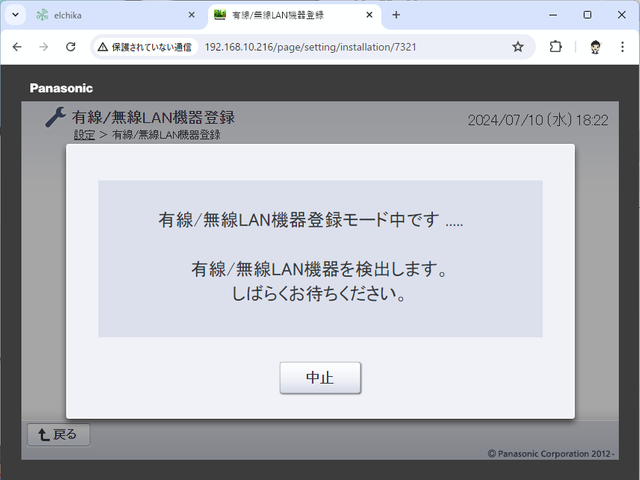Click the 戻る back button
The width and height of the screenshot is (640, 480).
(x=59, y=435)
